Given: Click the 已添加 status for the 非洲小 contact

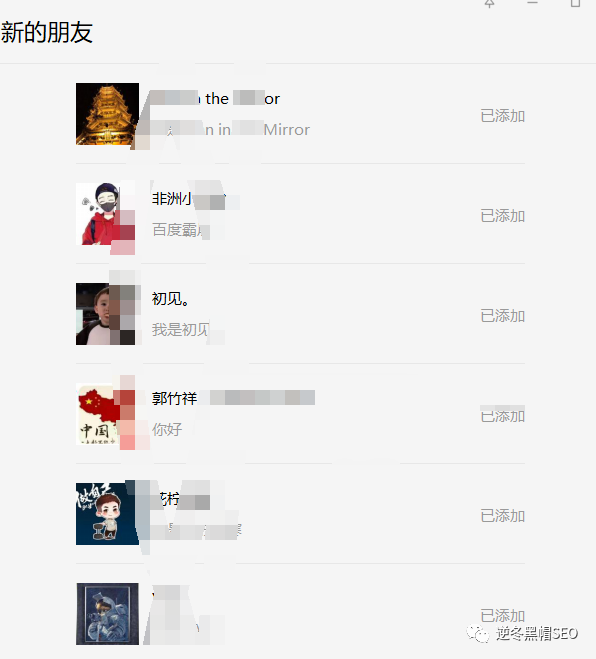Looking at the screenshot, I should tap(503, 216).
